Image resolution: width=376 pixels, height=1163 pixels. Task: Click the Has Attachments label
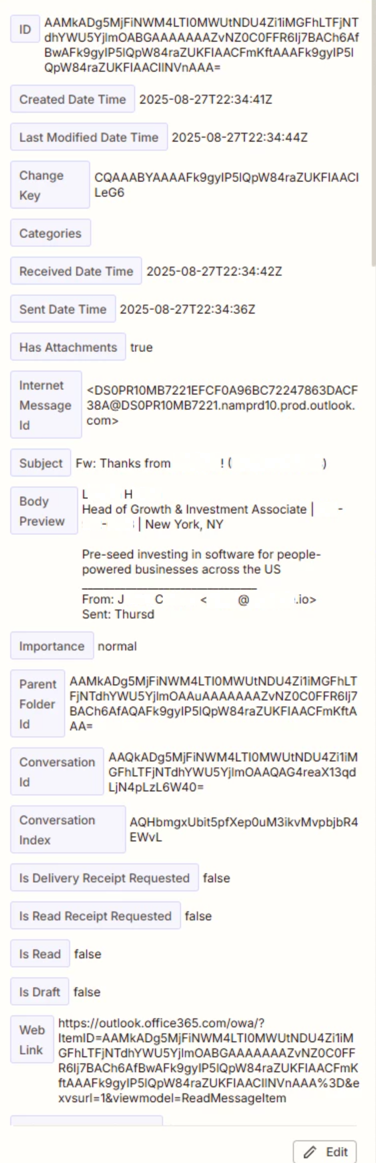pyautogui.click(x=68, y=347)
